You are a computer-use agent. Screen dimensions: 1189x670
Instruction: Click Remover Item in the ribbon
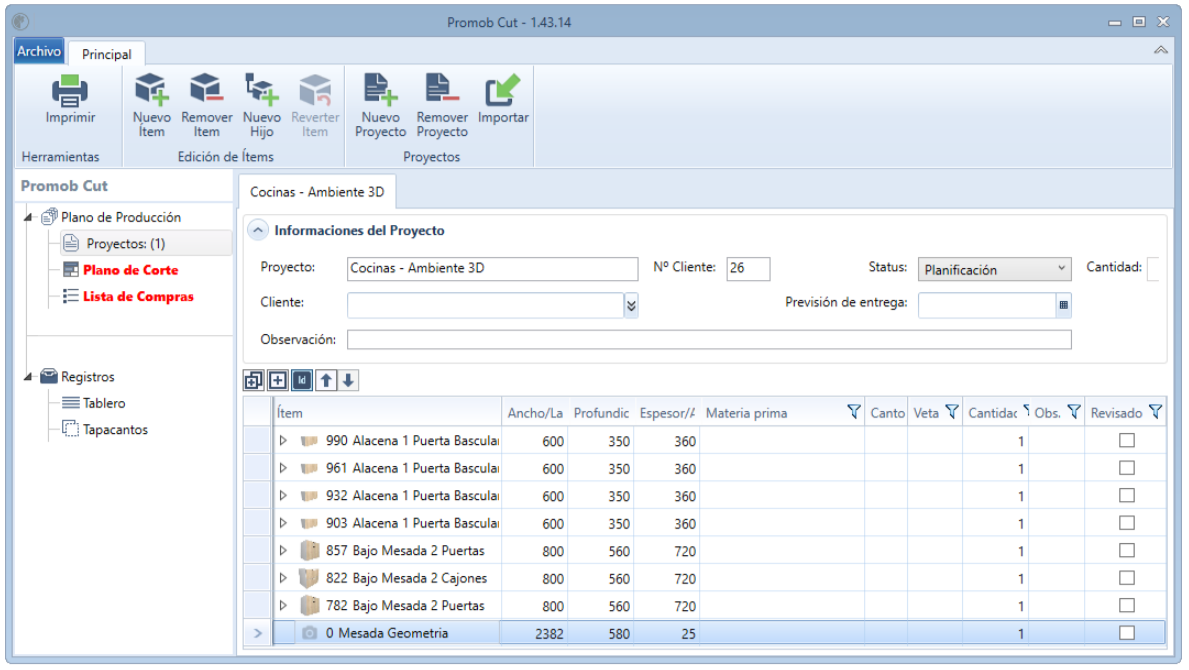(206, 105)
